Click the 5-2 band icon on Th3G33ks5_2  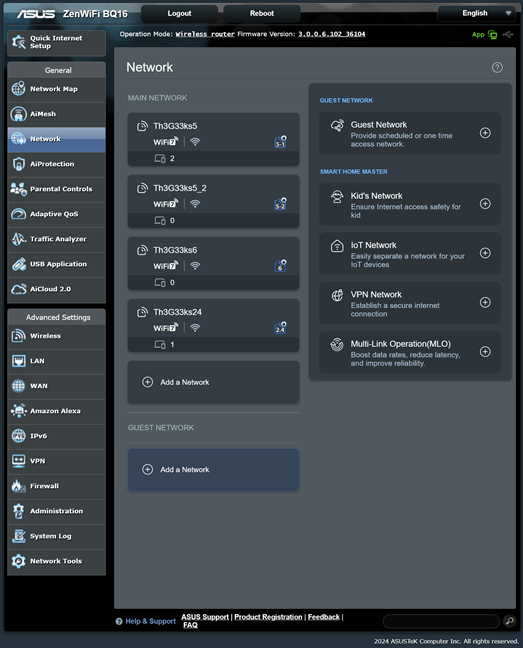tap(281, 204)
